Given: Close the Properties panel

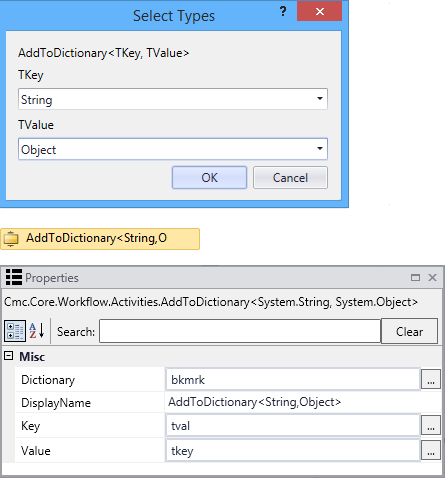Looking at the screenshot, I should [x=432, y=277].
